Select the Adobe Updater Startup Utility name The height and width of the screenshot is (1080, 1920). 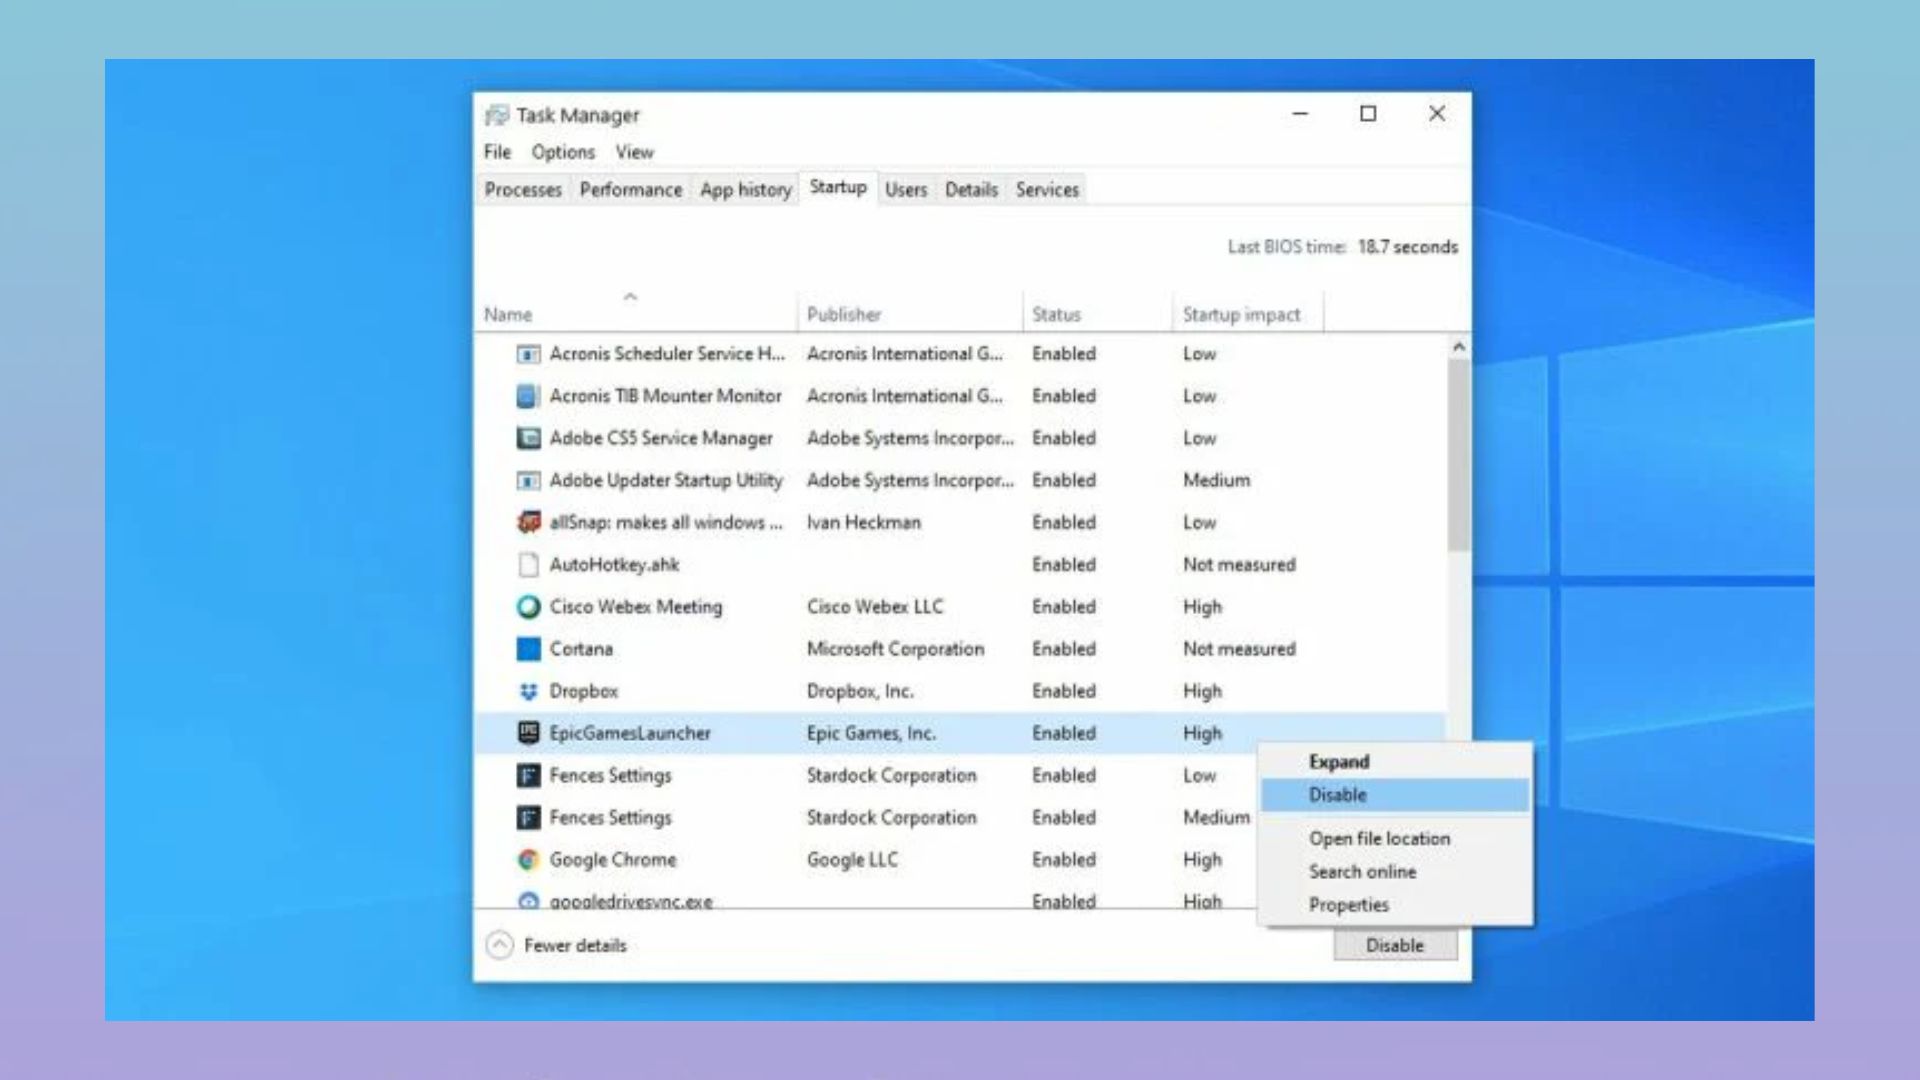pos(666,481)
